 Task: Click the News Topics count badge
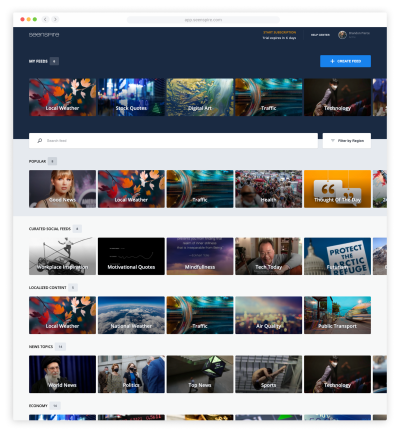pyautogui.click(x=60, y=347)
